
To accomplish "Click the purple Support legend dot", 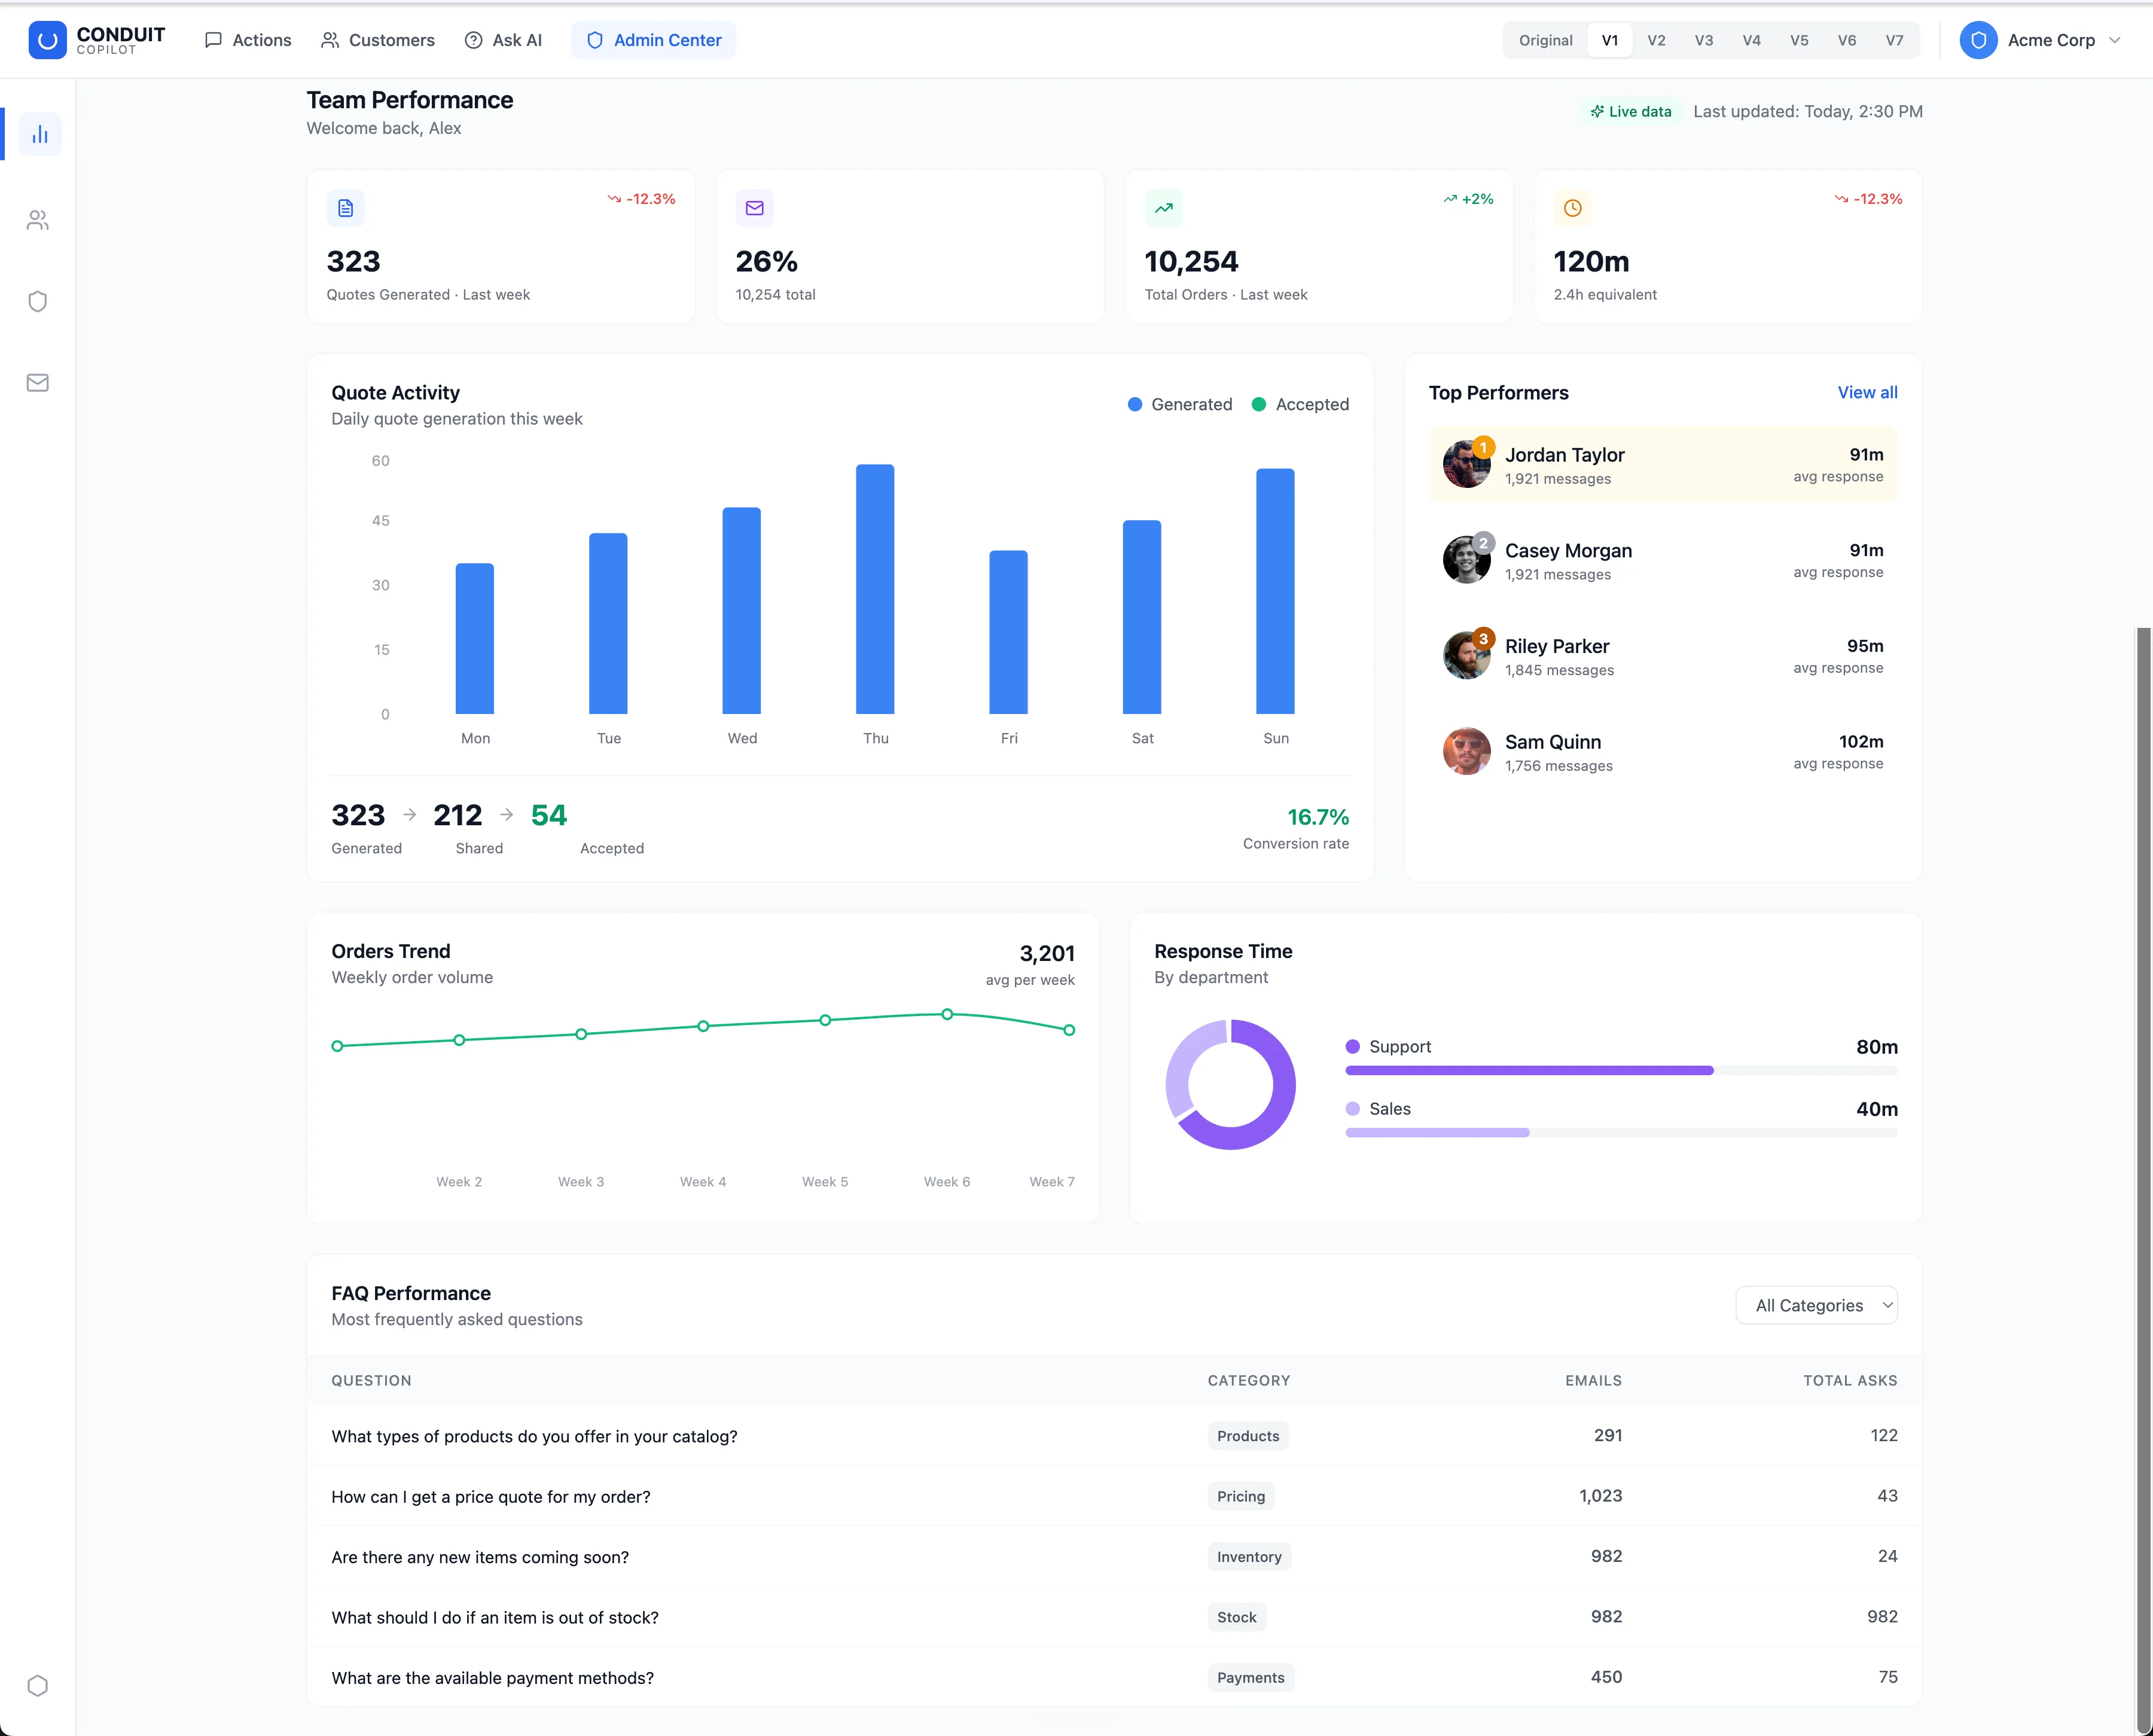I will (1353, 1046).
